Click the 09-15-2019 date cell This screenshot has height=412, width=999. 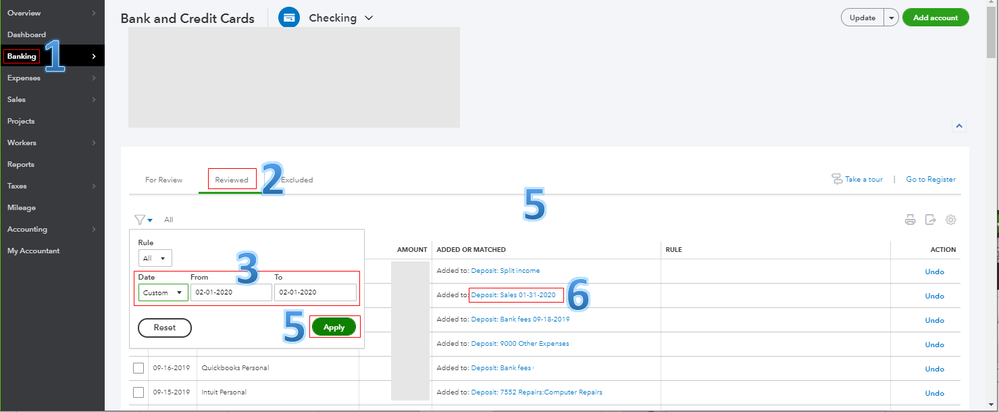pyautogui.click(x=171, y=392)
